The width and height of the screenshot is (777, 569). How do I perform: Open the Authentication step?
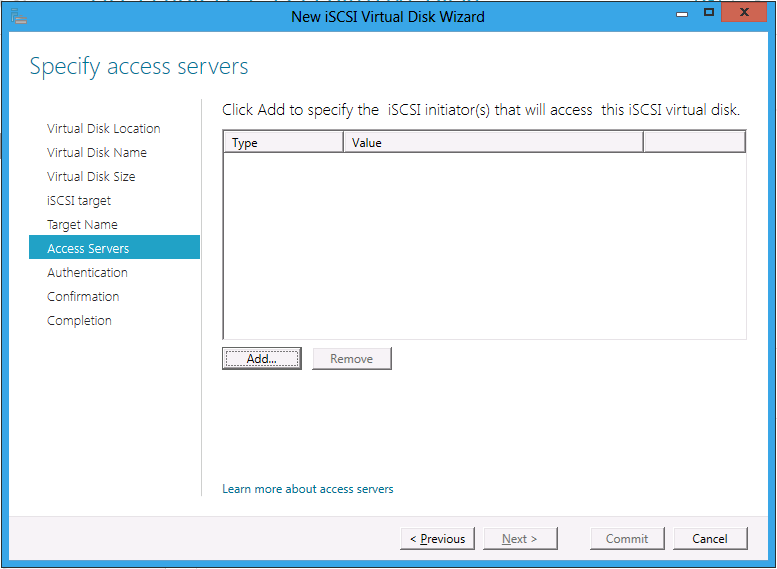click(87, 273)
